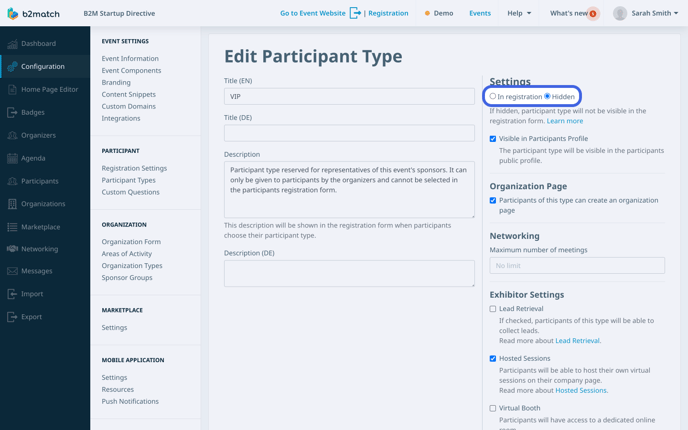Open Sponsor Groups settings

click(127, 277)
